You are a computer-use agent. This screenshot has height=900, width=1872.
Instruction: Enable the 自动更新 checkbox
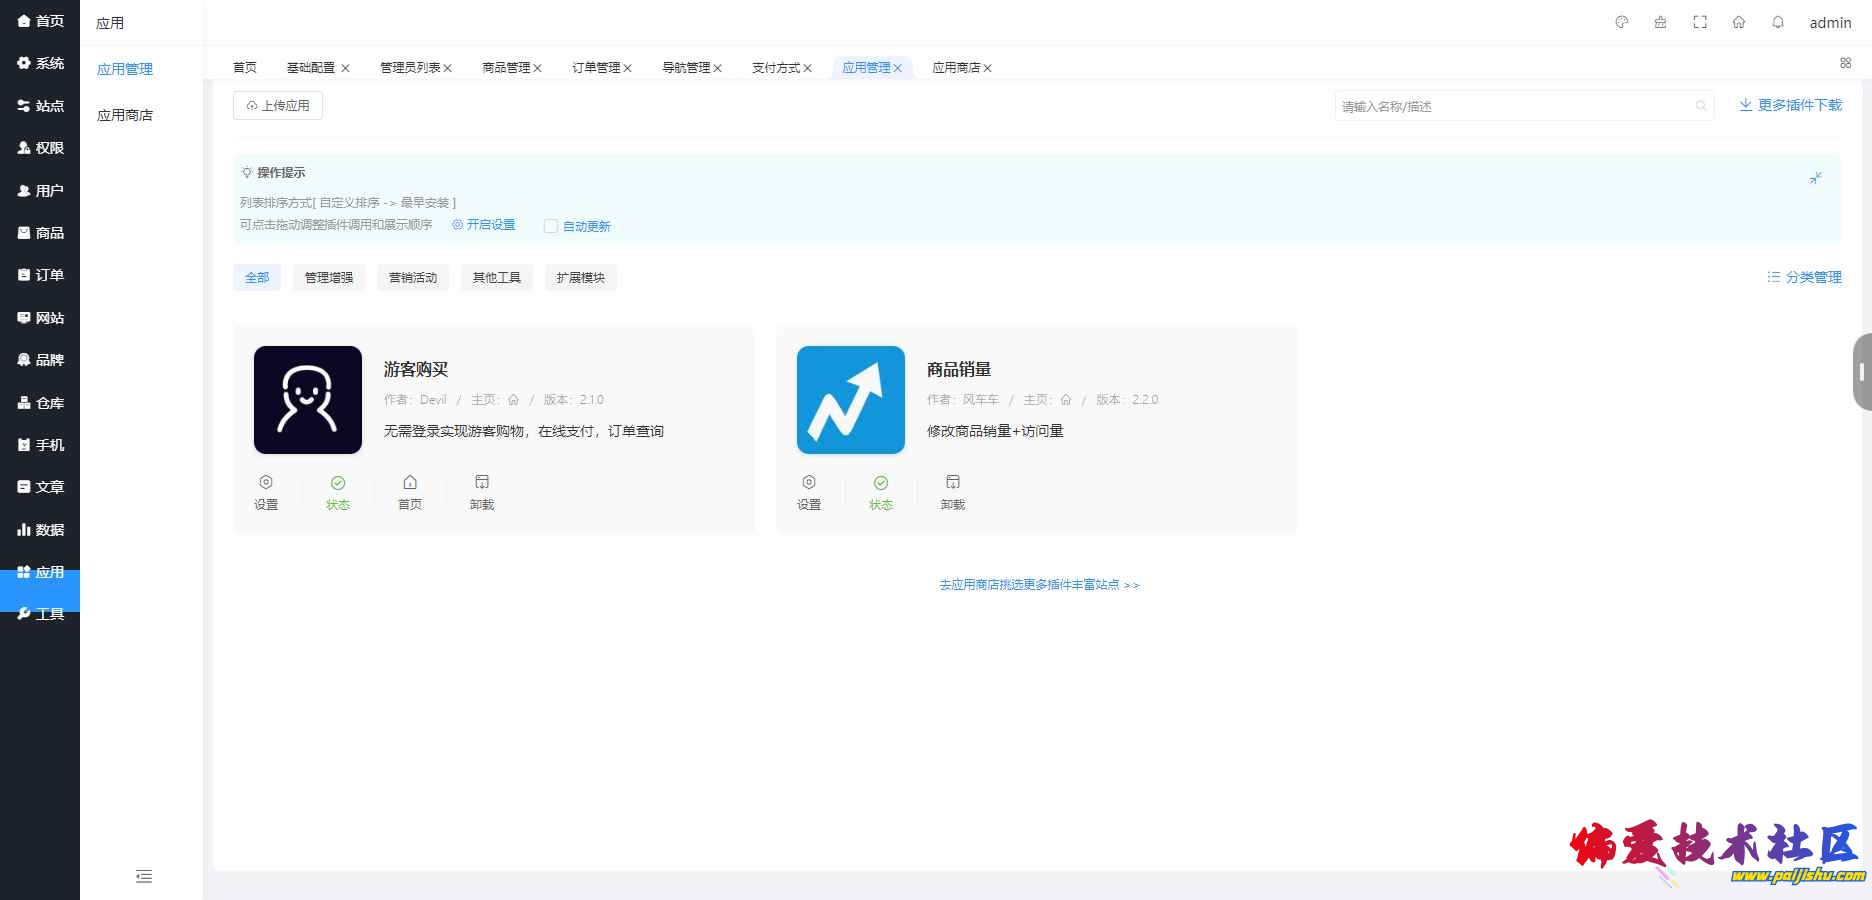click(551, 226)
